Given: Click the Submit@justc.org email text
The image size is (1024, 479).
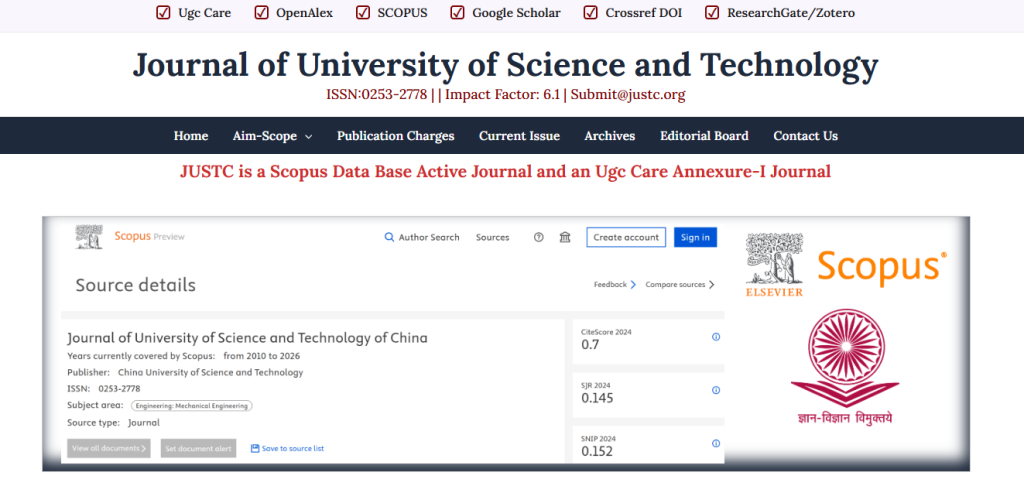Looking at the screenshot, I should [628, 95].
